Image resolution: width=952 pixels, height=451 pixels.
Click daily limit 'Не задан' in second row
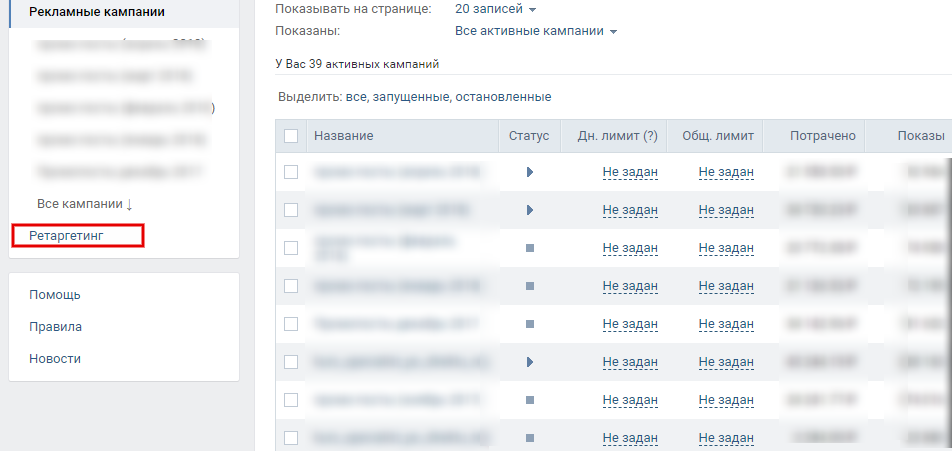pyautogui.click(x=630, y=210)
